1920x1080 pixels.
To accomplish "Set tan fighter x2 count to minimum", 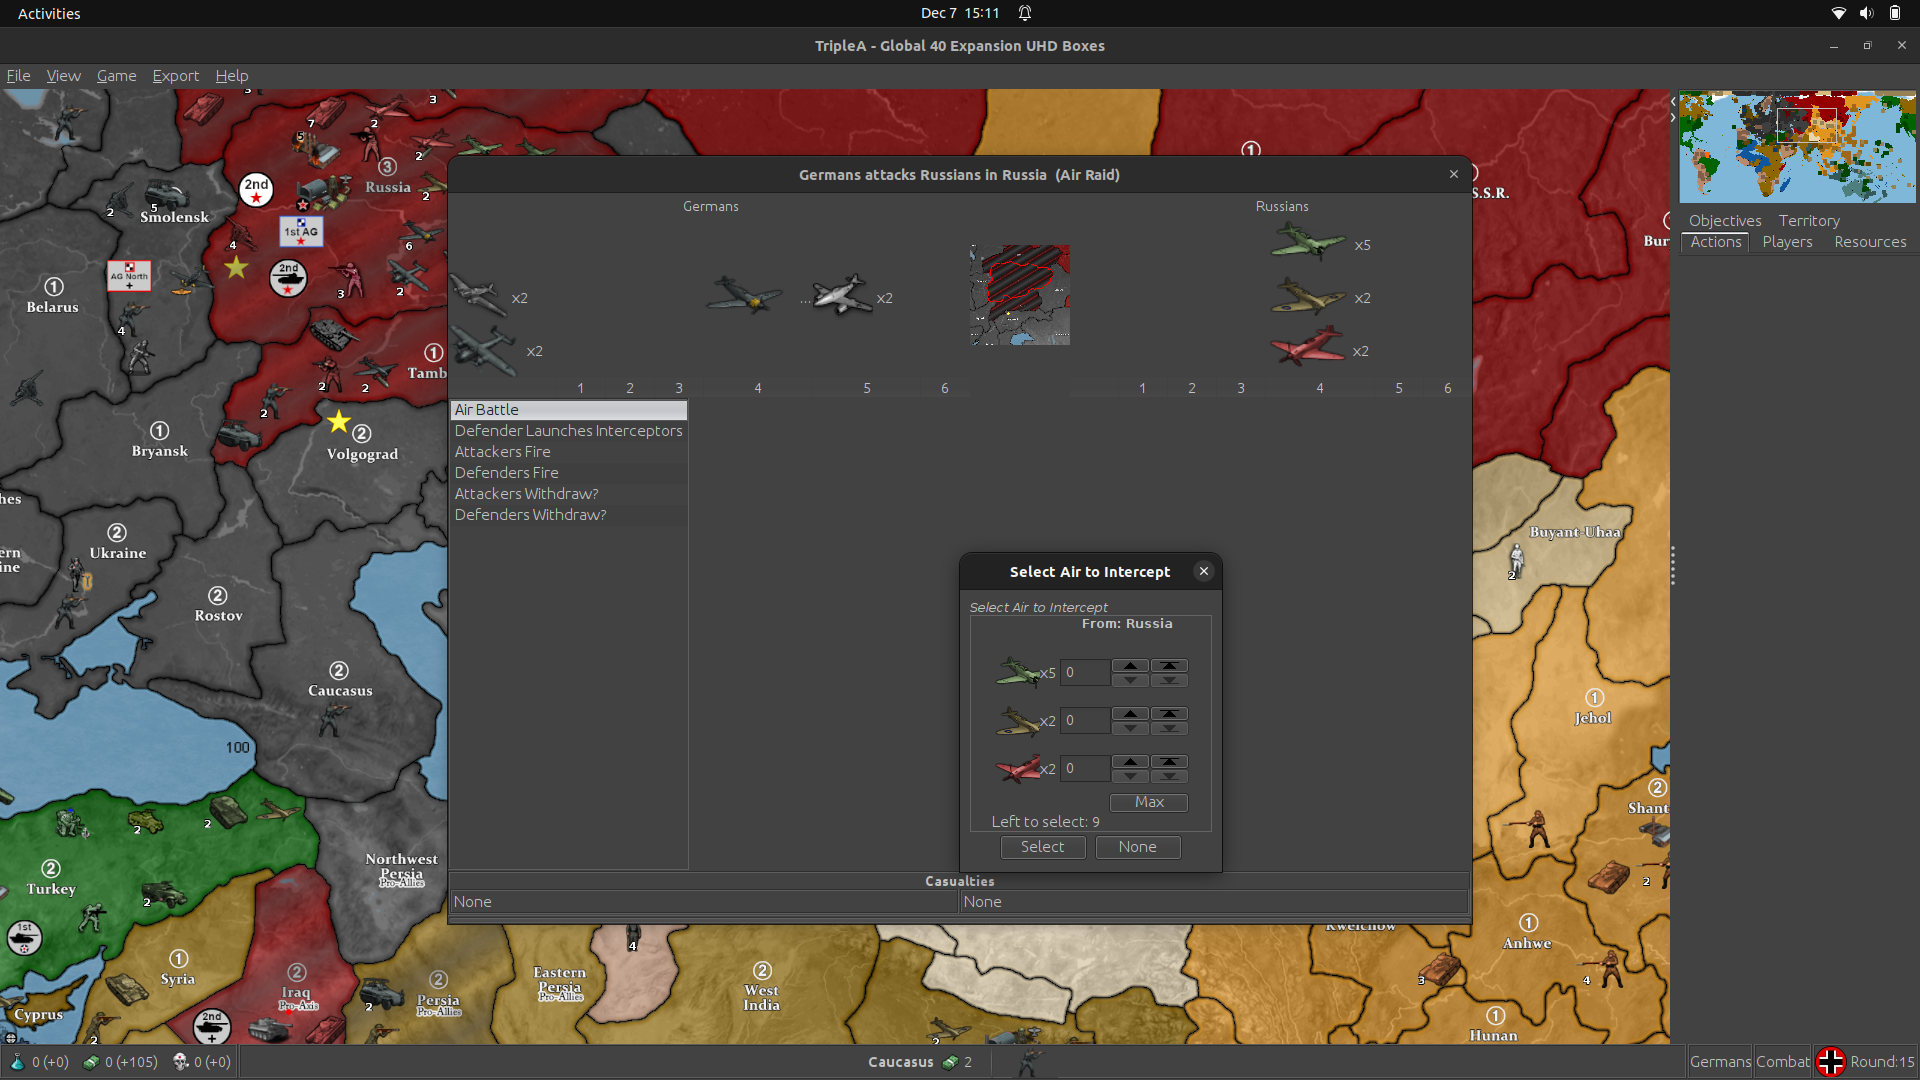I will click(1169, 728).
